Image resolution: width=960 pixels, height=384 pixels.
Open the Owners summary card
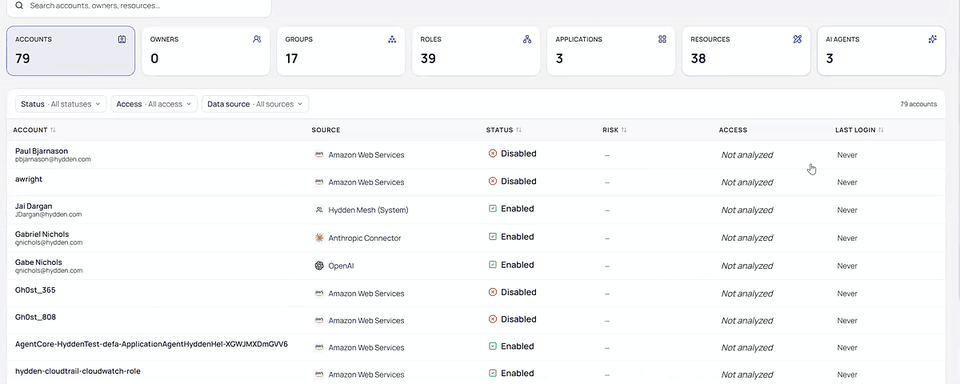click(x=206, y=51)
